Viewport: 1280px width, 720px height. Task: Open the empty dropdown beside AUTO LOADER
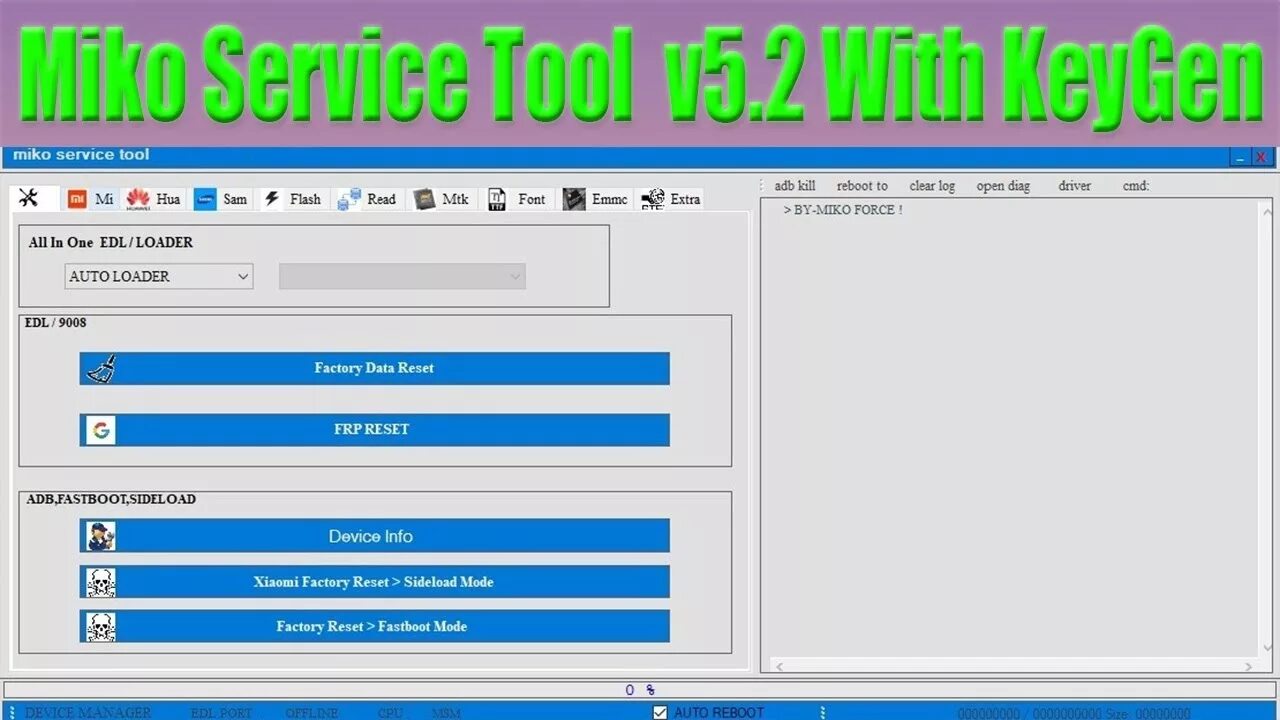click(x=402, y=276)
